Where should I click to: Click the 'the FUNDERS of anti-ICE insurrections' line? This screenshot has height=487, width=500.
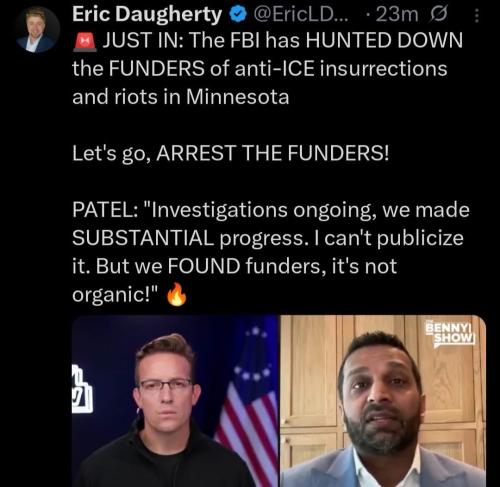tap(260, 69)
